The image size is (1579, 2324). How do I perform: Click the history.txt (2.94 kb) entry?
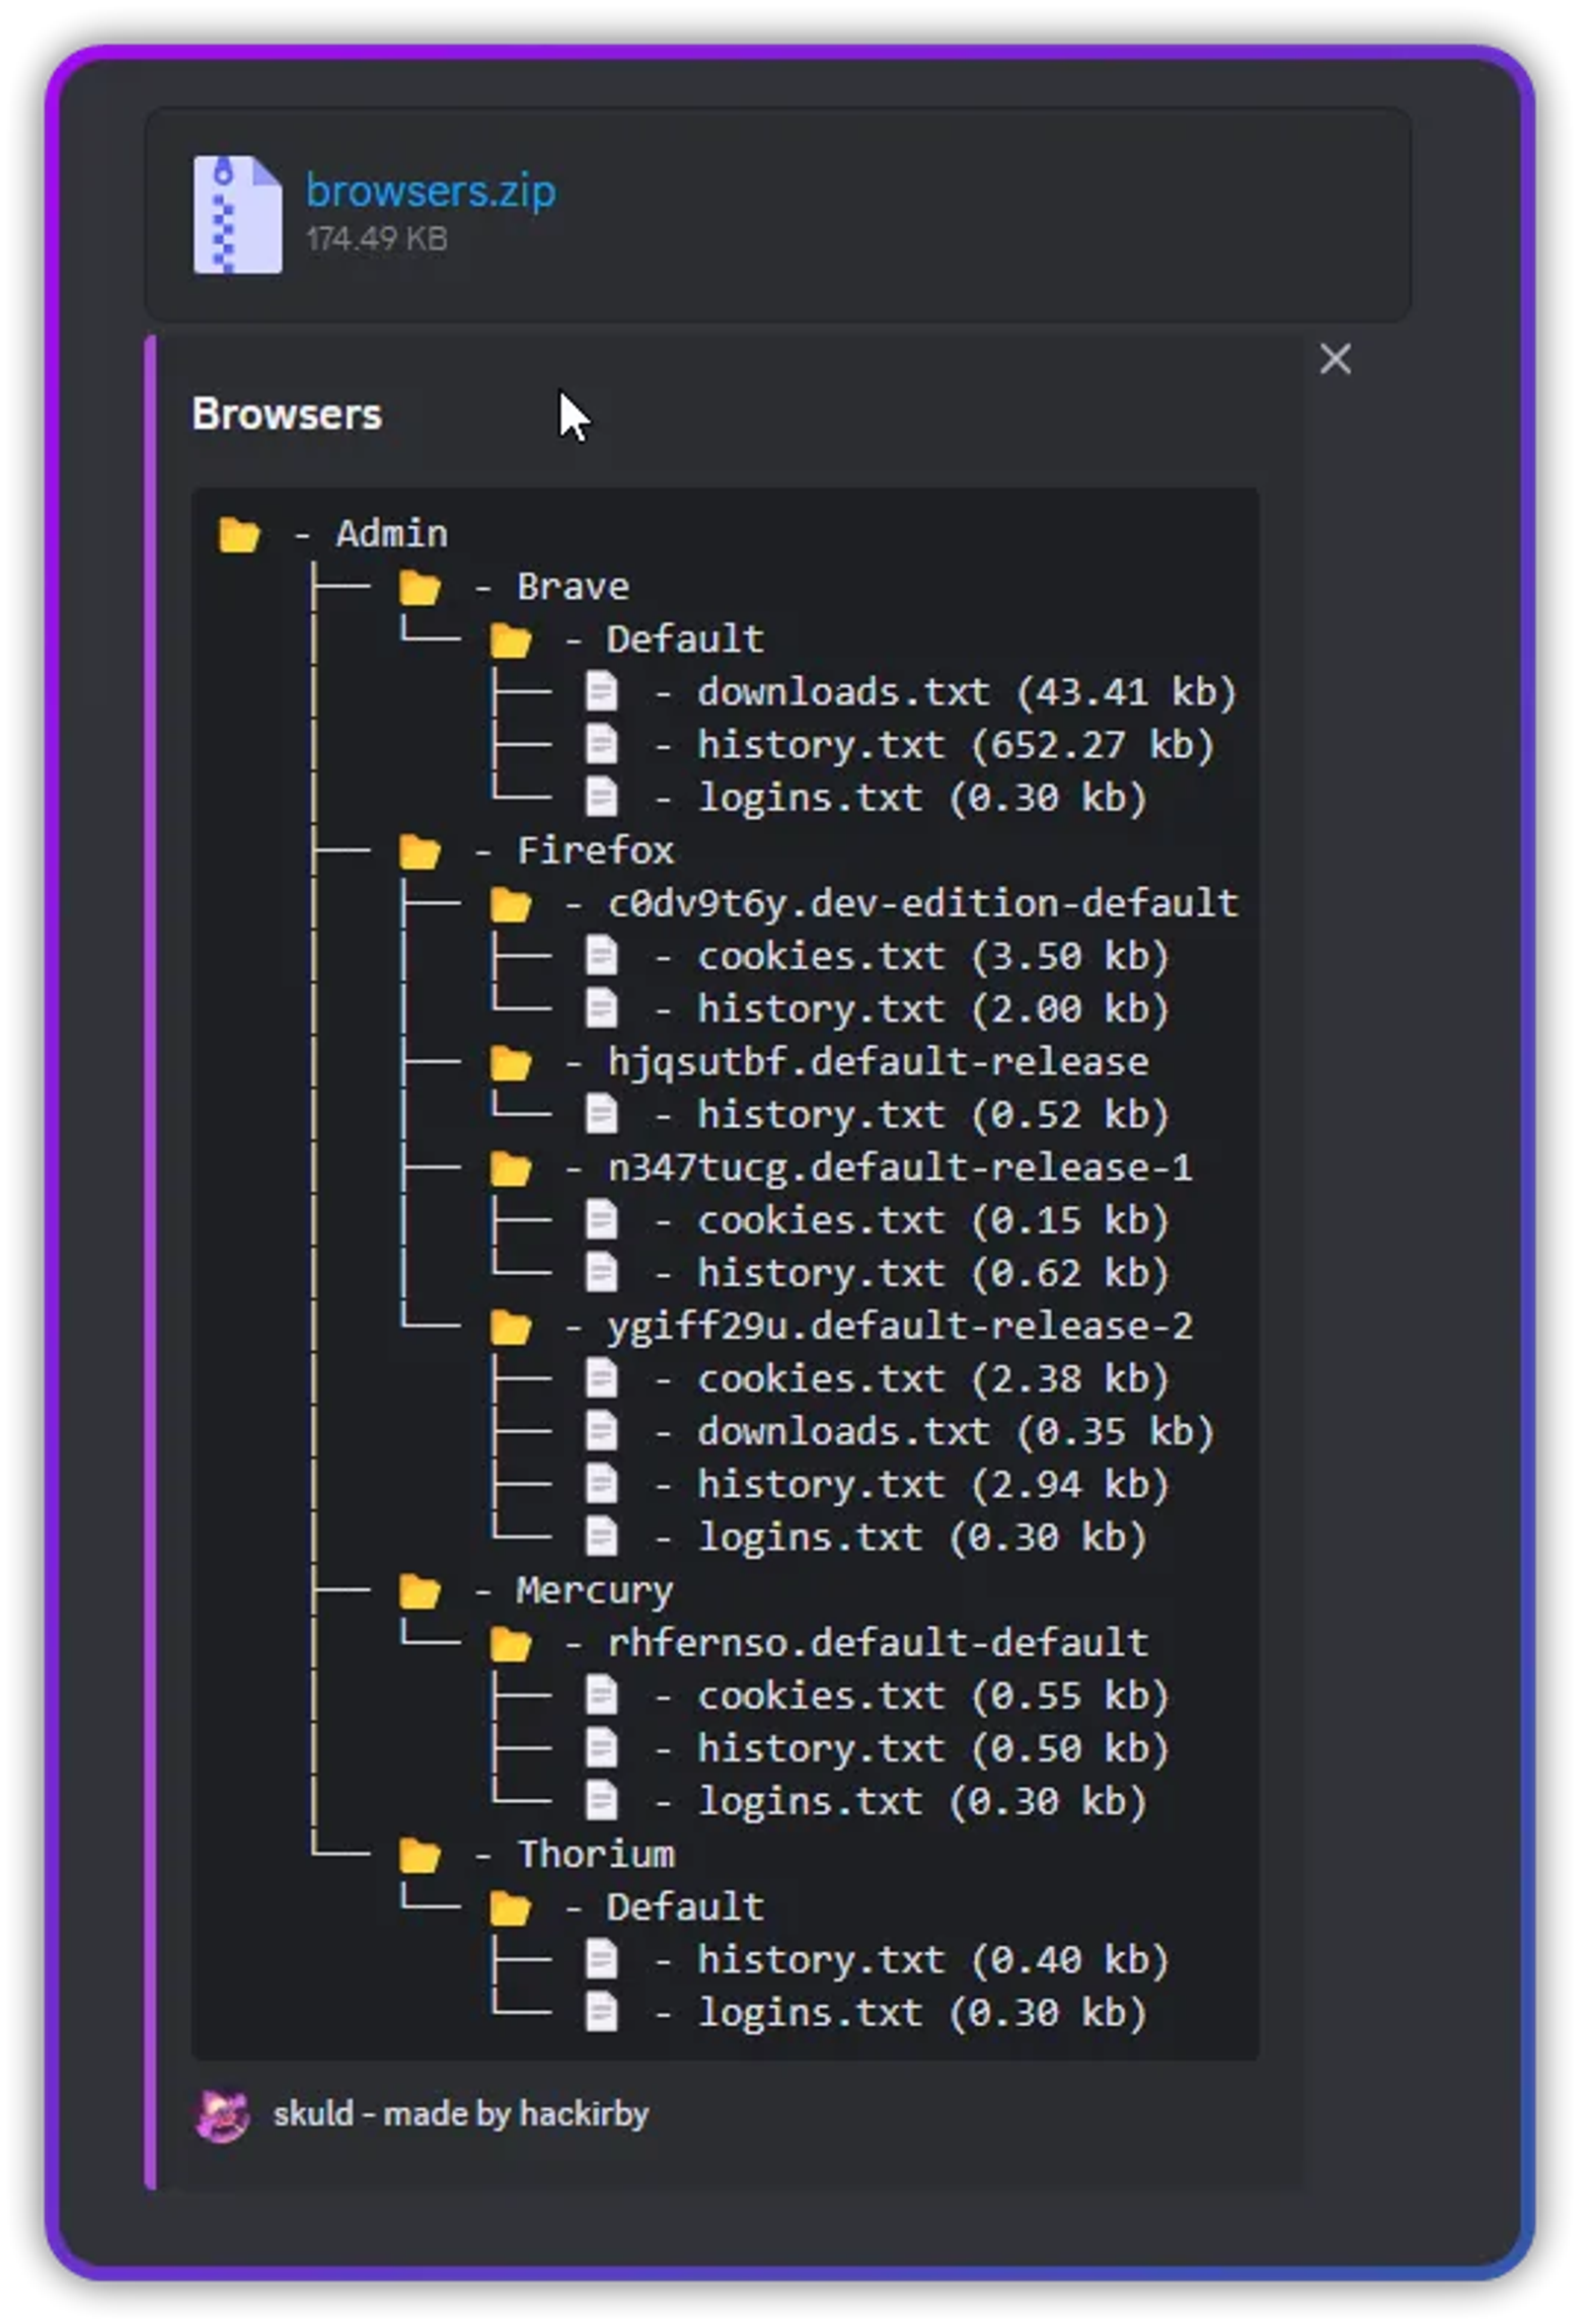click(933, 1485)
